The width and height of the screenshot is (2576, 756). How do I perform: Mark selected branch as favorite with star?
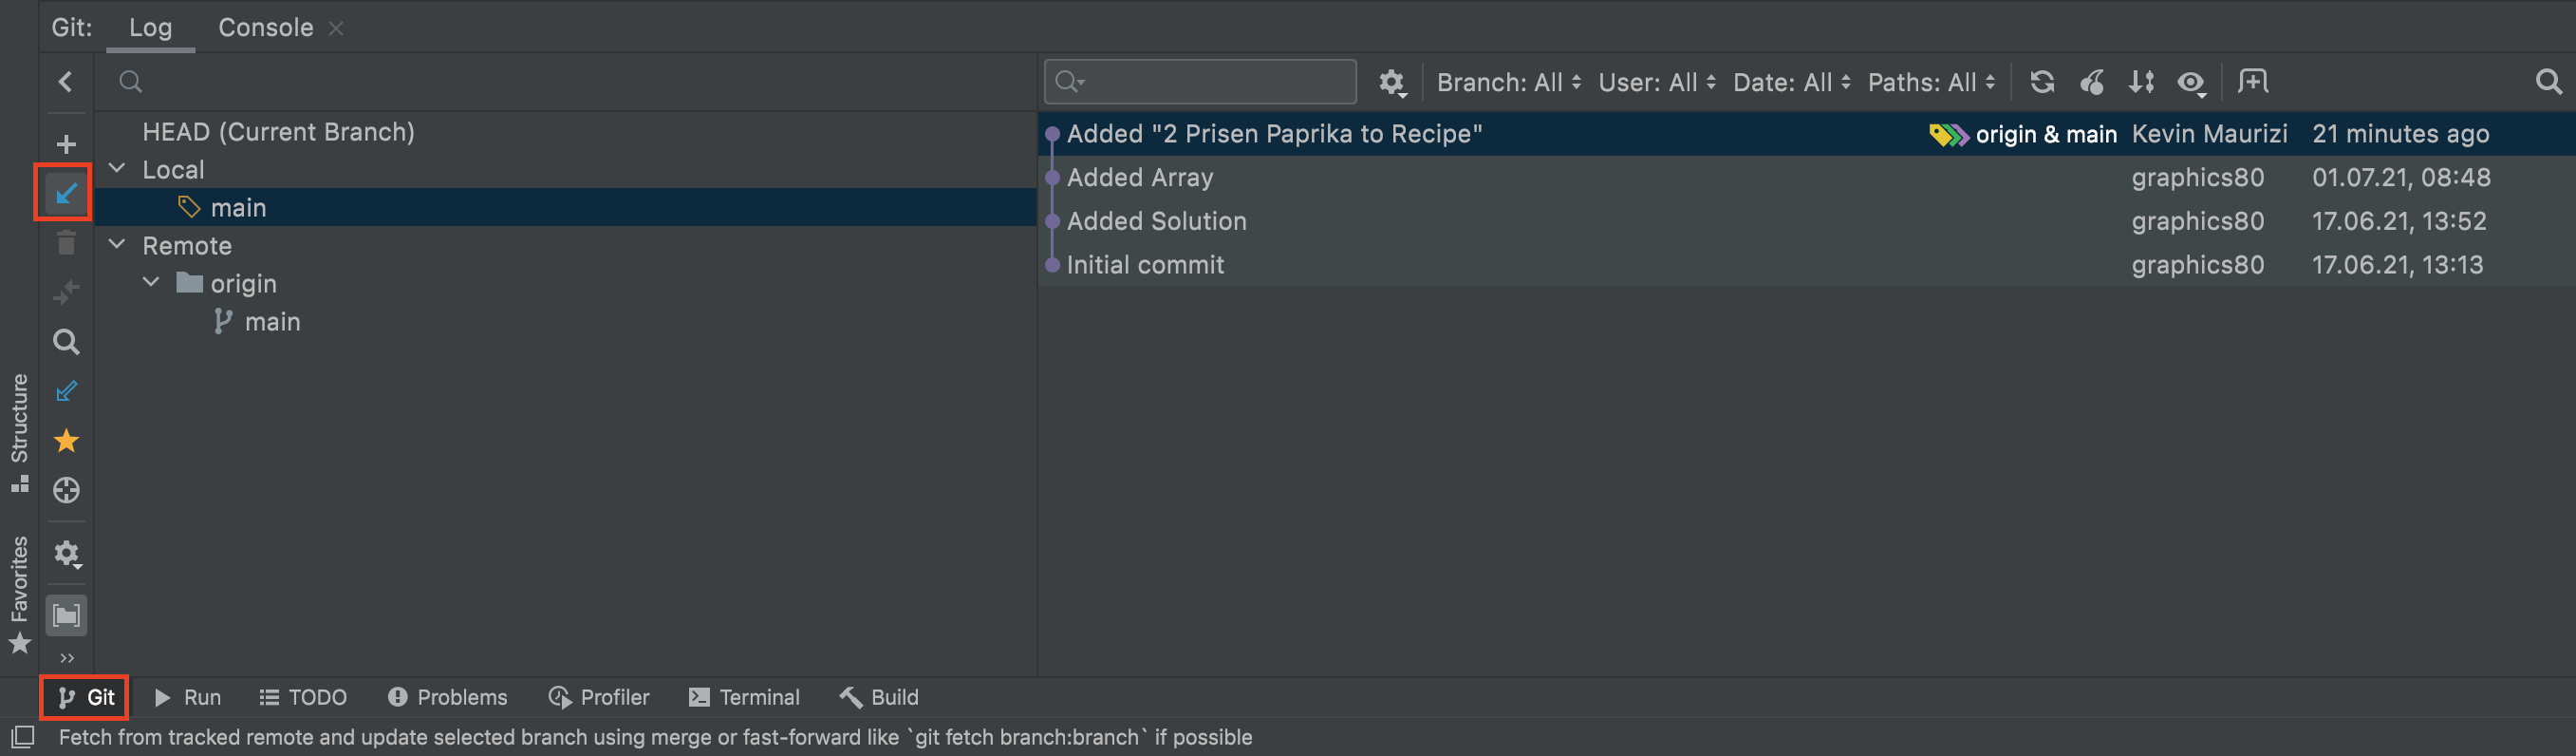(x=66, y=441)
